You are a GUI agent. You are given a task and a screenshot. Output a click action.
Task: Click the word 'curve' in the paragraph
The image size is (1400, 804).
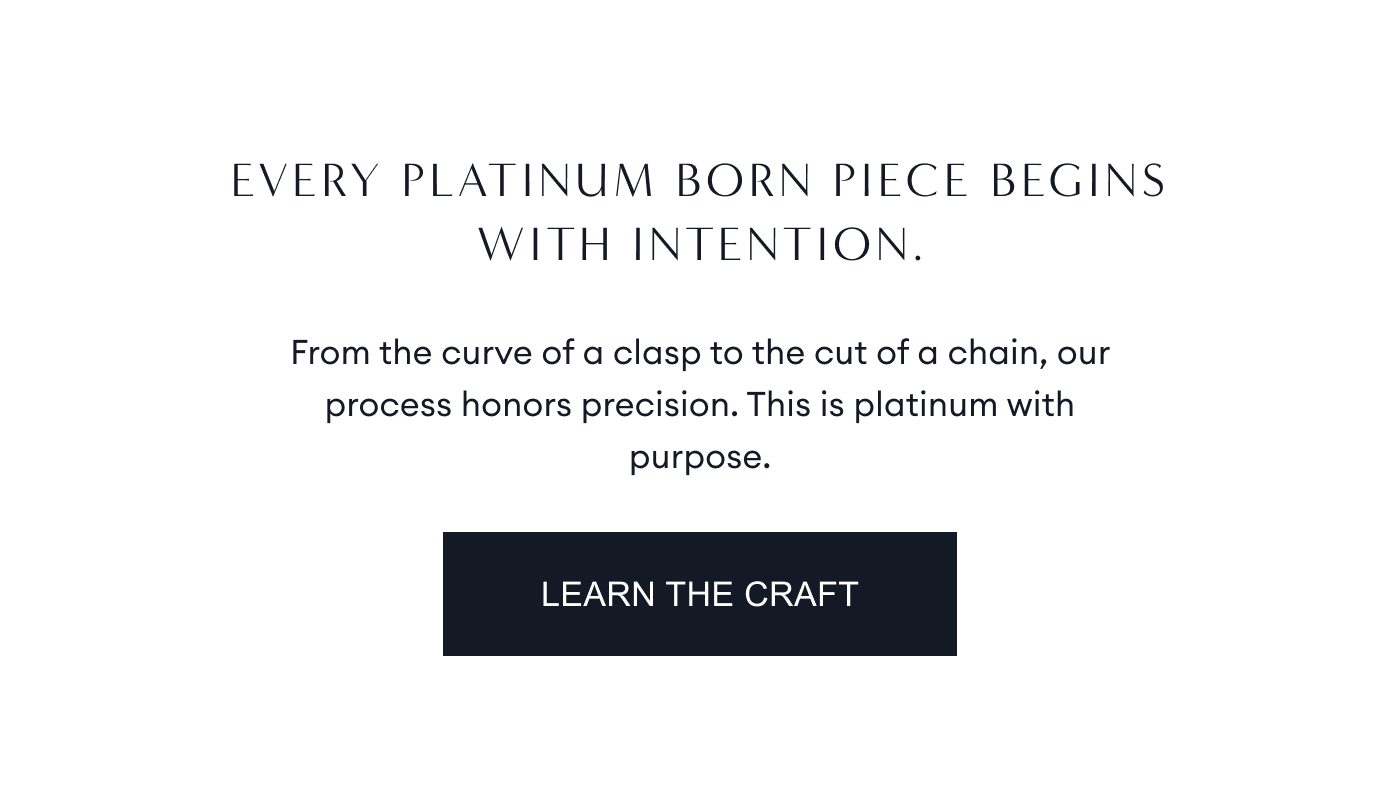click(486, 353)
